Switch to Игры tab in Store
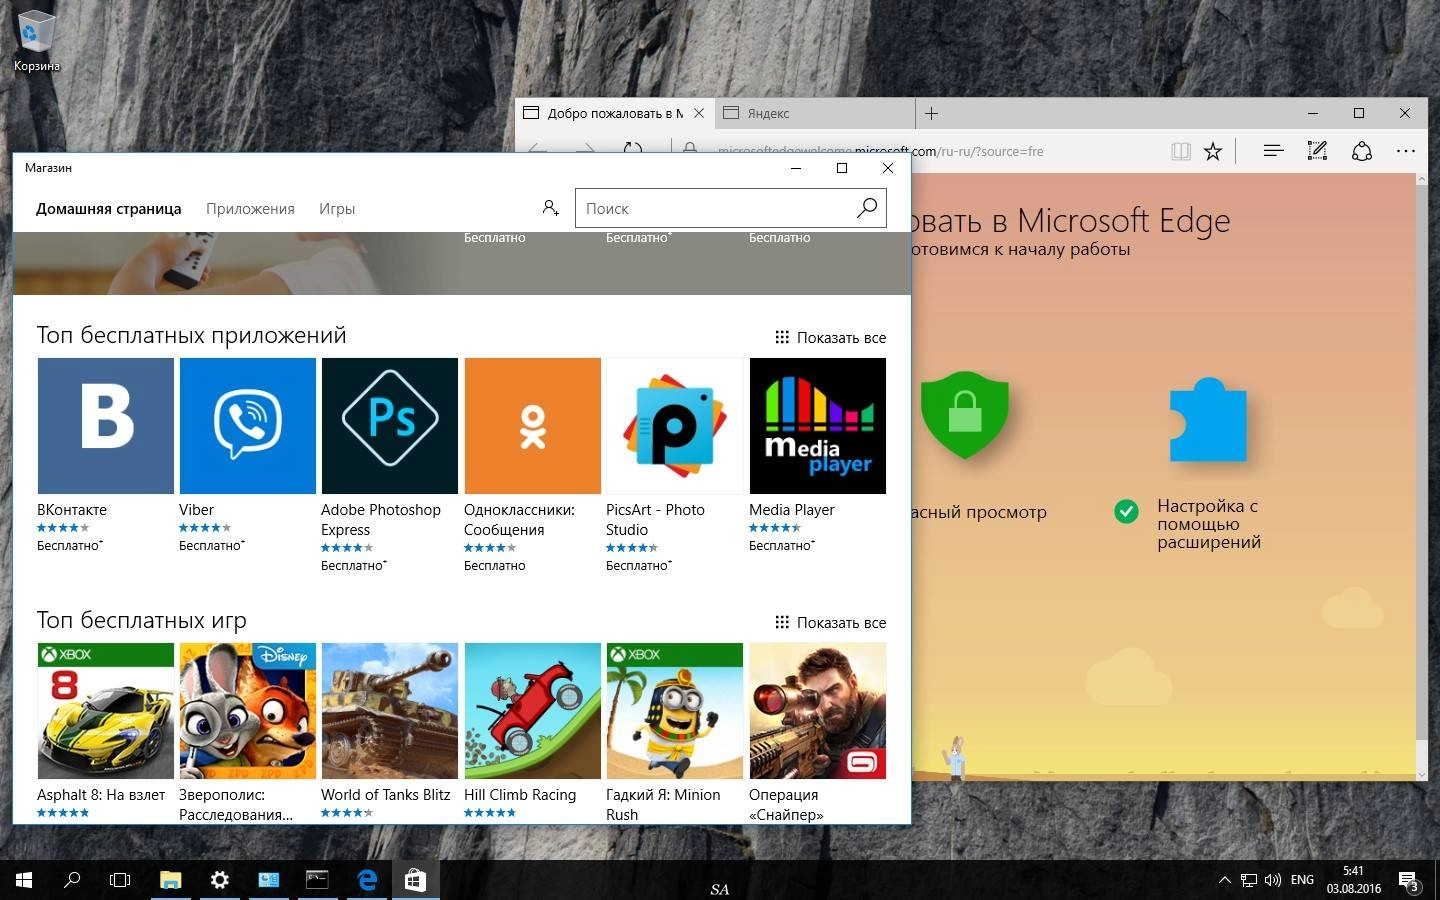Viewport: 1440px width, 900px height. pyautogui.click(x=337, y=209)
